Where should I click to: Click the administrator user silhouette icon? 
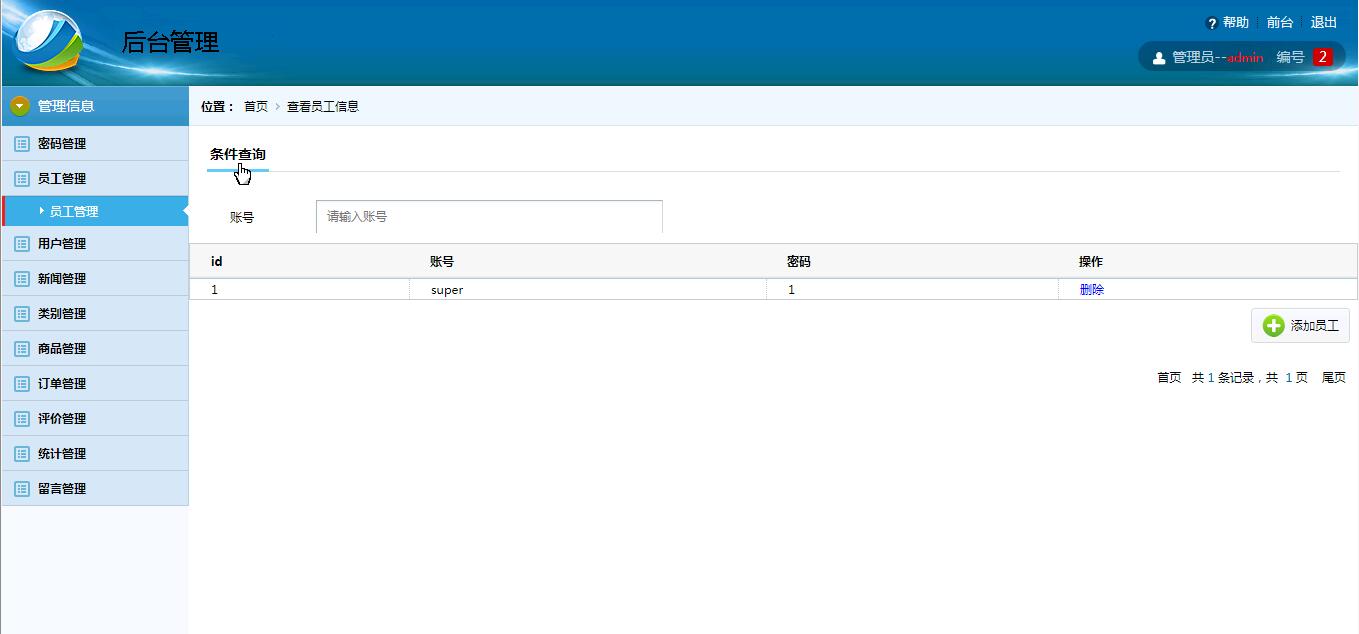(x=1159, y=58)
